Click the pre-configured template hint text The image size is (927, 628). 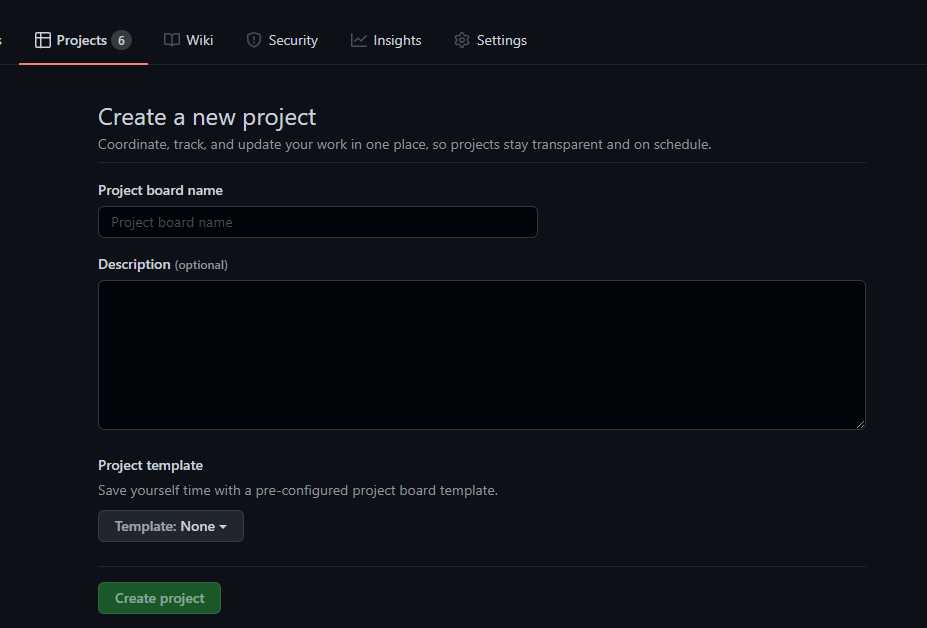(x=298, y=491)
